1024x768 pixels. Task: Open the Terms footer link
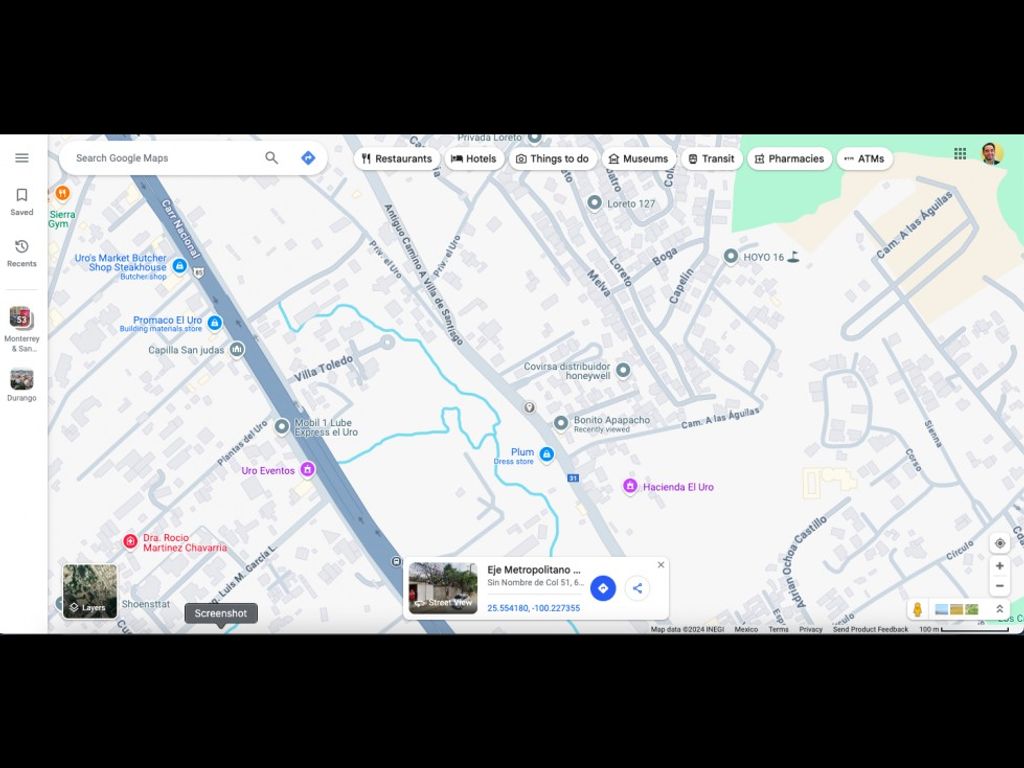[778, 630]
